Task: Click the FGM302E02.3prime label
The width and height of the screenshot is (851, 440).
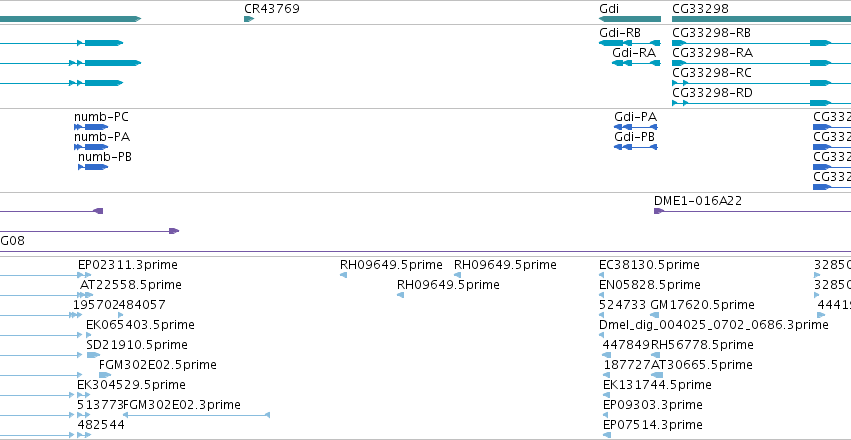Action: [182, 405]
